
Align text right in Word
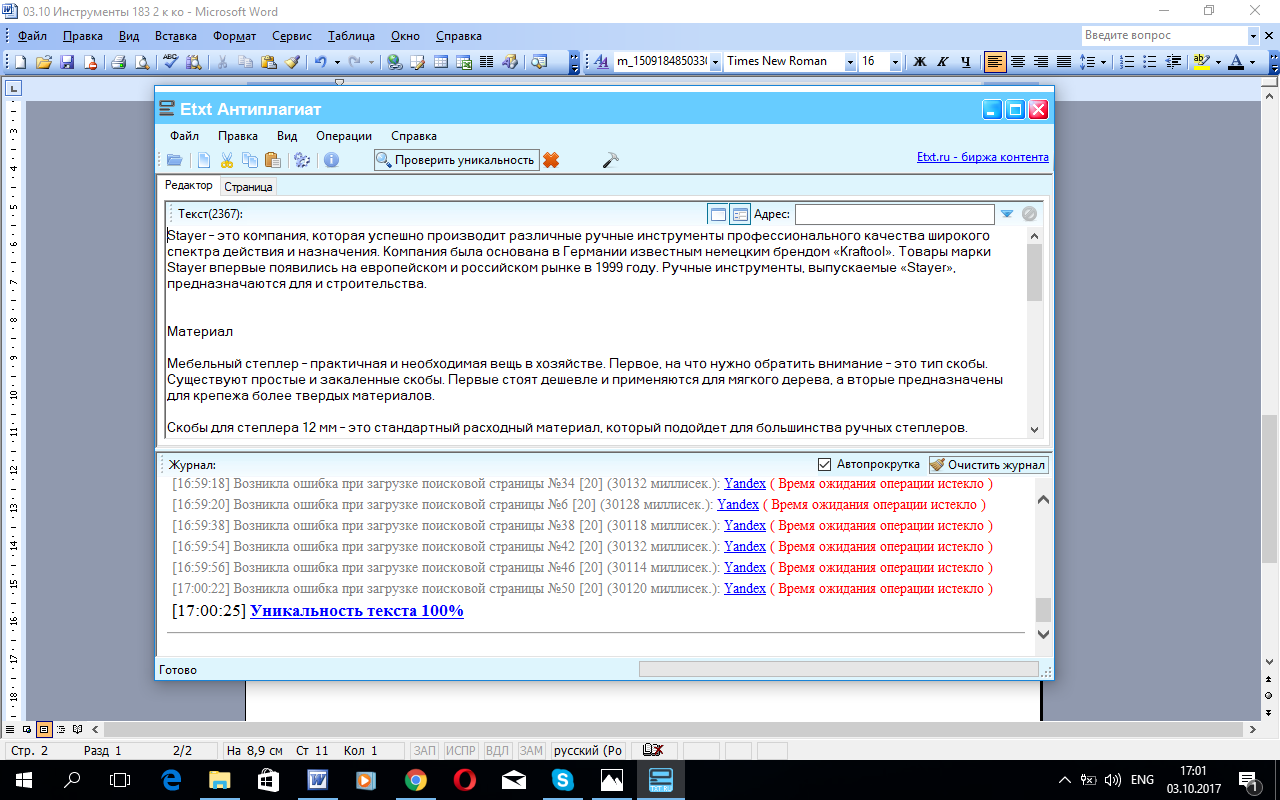[1041, 62]
